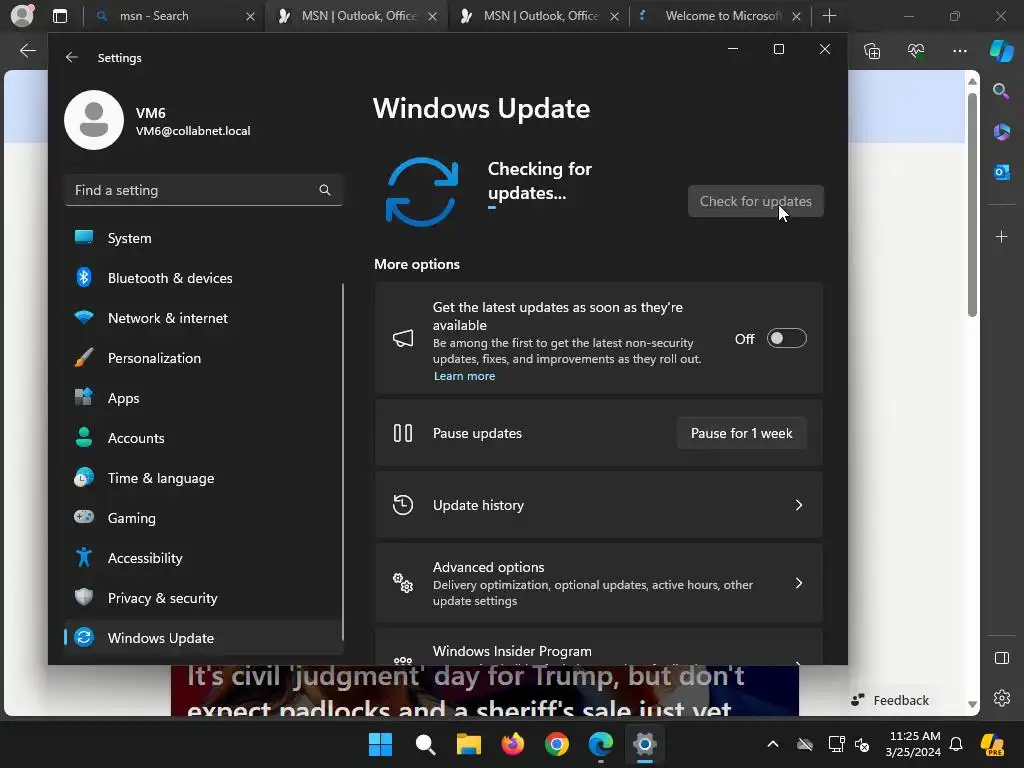
Task: Expand Update history
Action: pyautogui.click(x=598, y=505)
